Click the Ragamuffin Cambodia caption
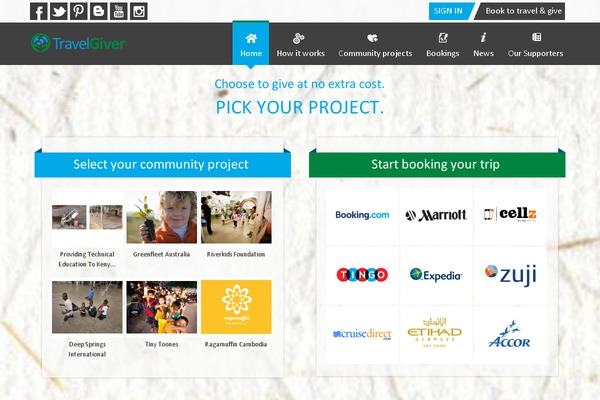 pyautogui.click(x=236, y=344)
